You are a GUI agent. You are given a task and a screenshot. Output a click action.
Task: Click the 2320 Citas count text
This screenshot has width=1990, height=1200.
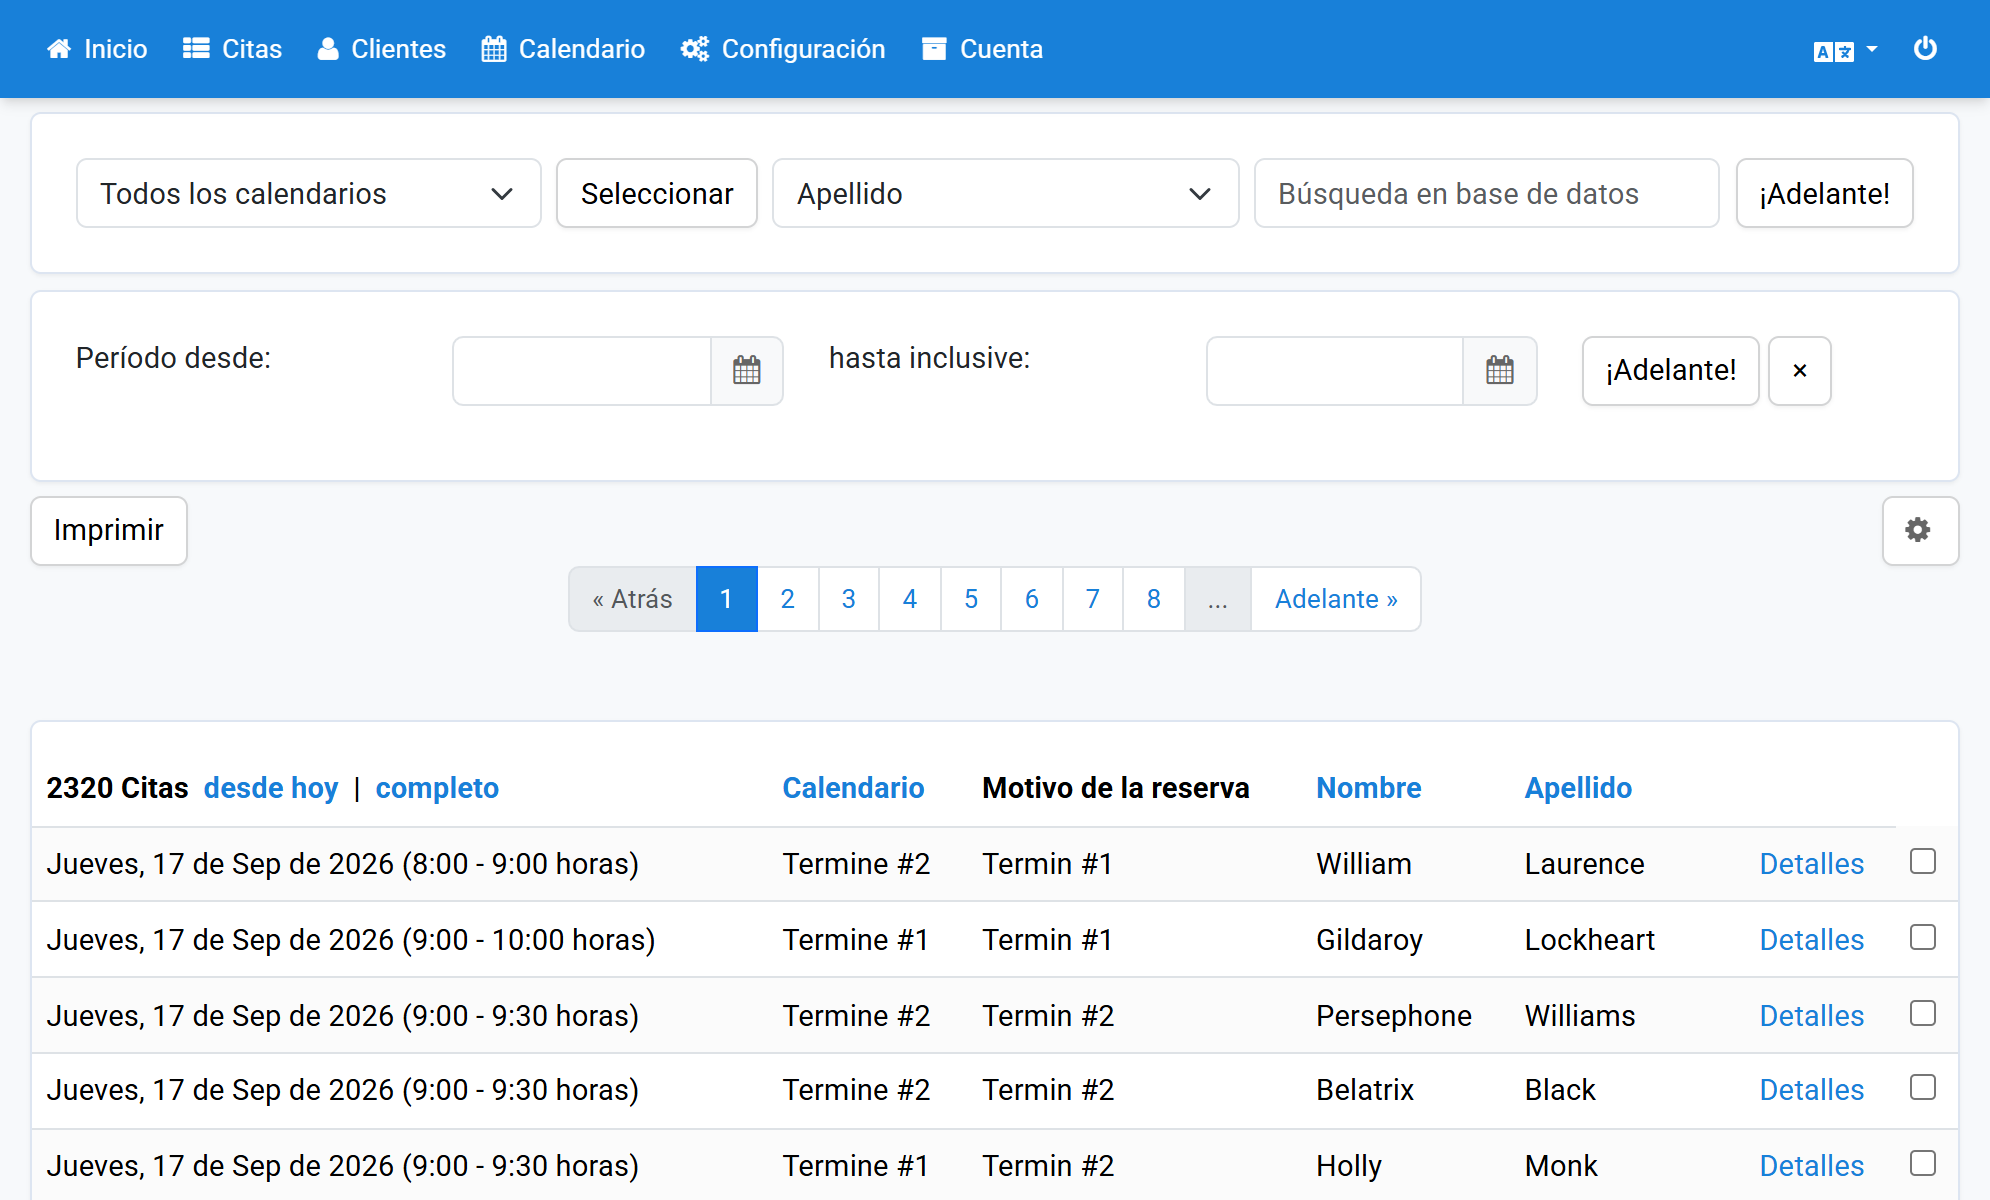click(118, 788)
